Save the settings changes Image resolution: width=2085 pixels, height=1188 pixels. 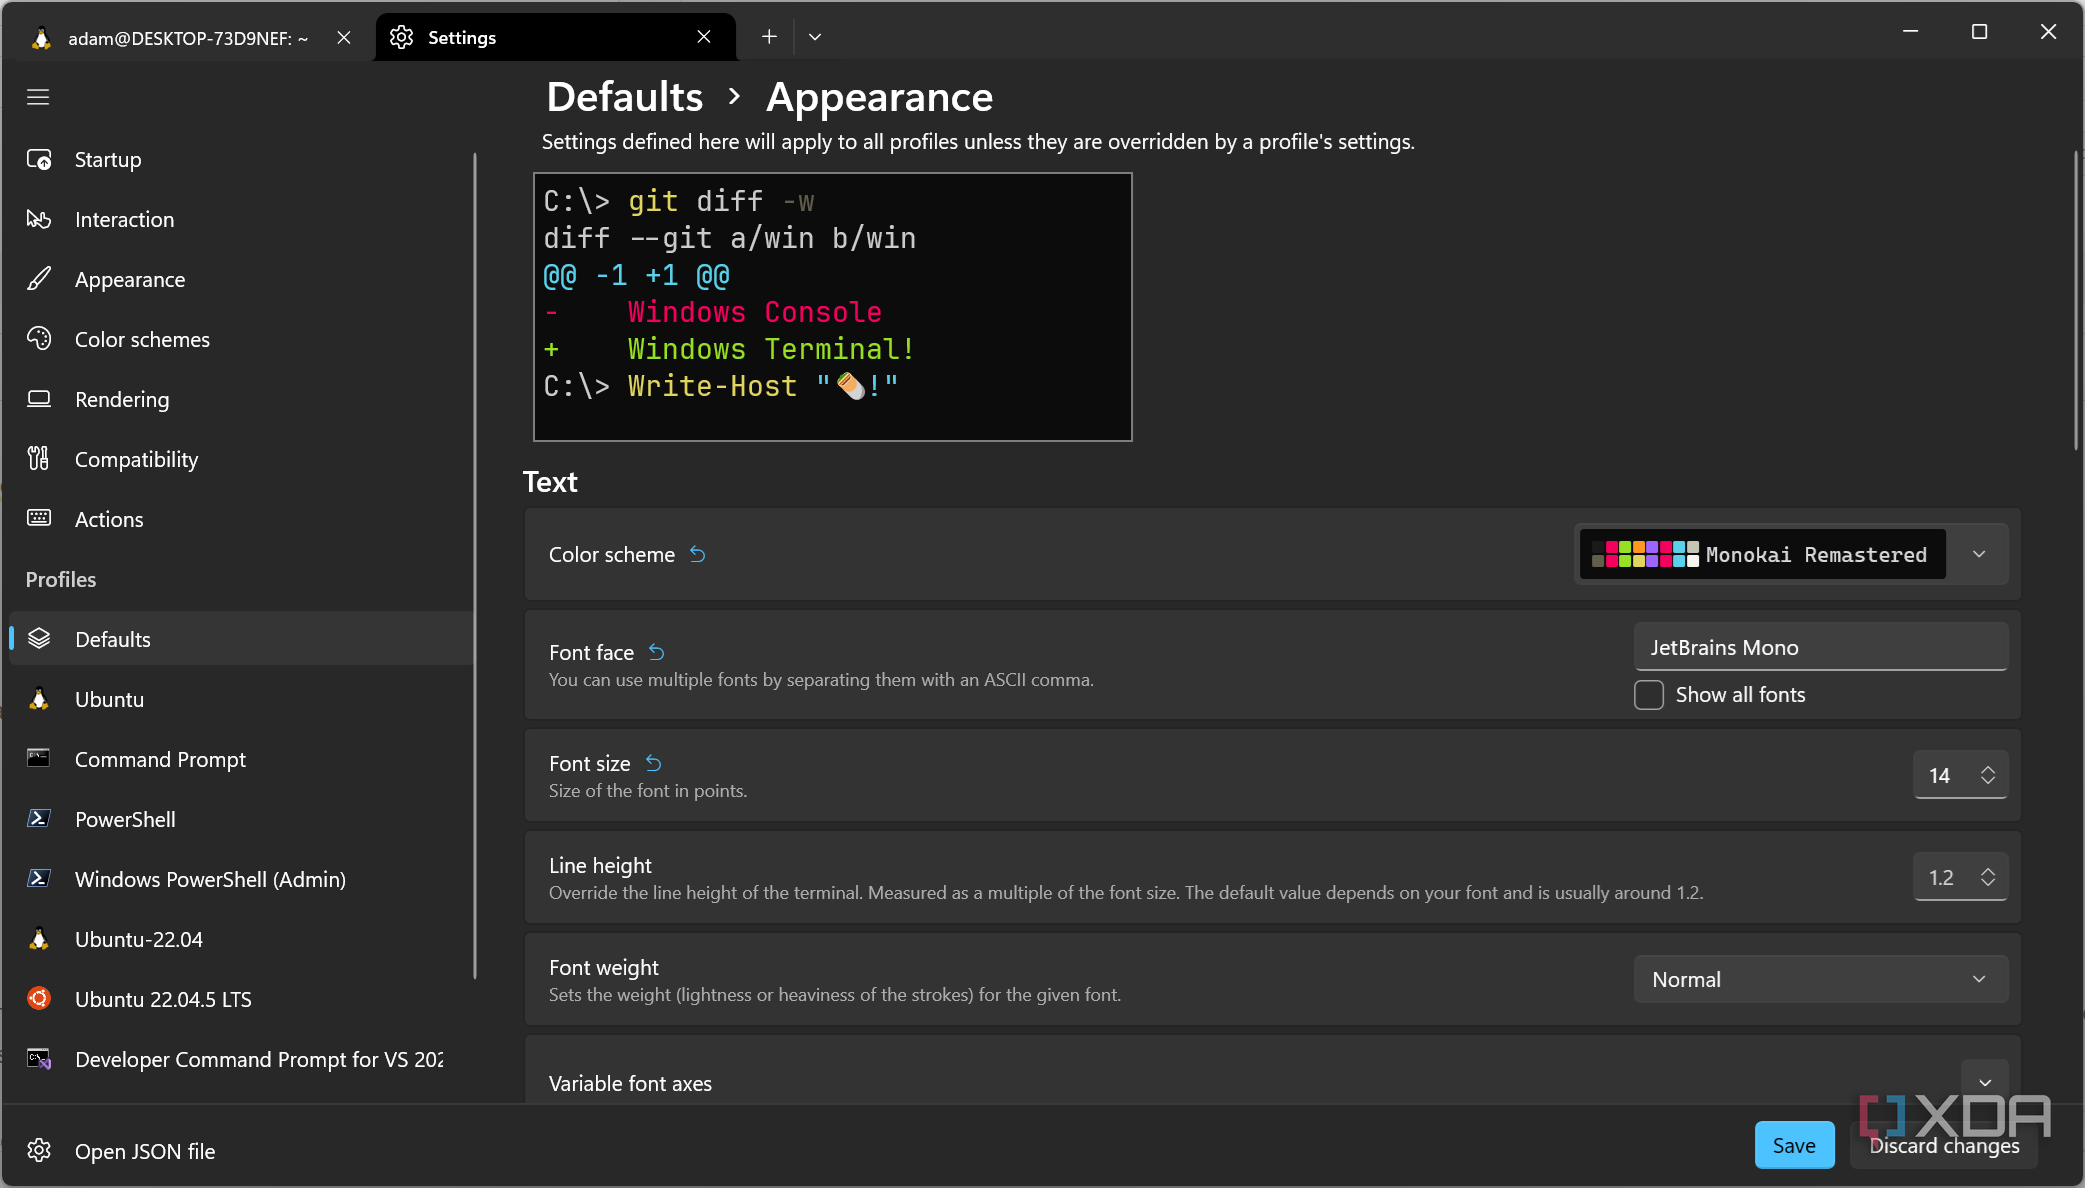pyautogui.click(x=1794, y=1145)
